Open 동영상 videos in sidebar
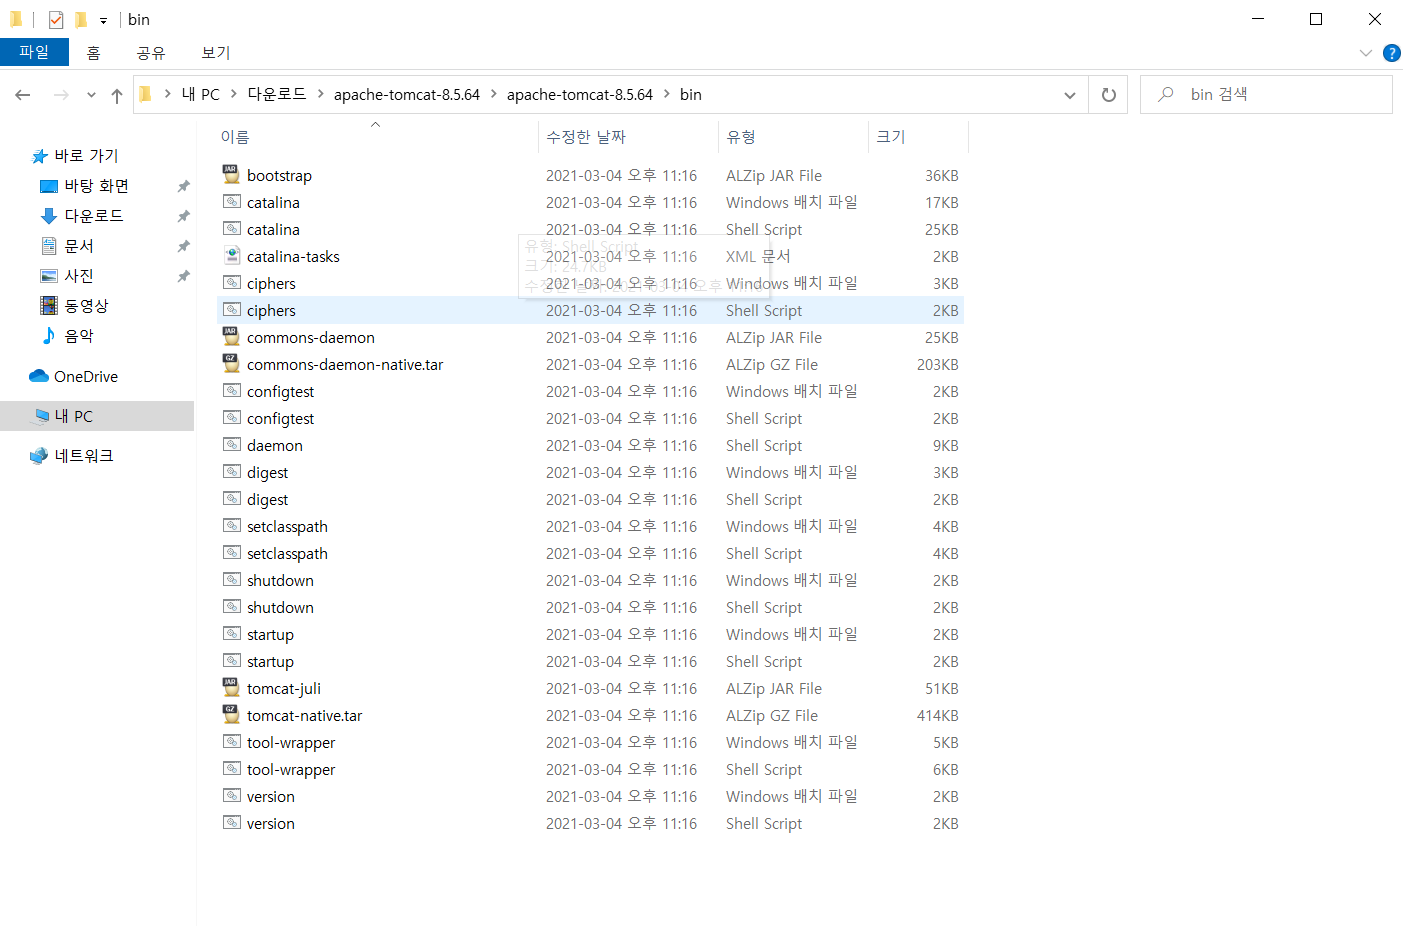1403x926 pixels. (x=74, y=306)
